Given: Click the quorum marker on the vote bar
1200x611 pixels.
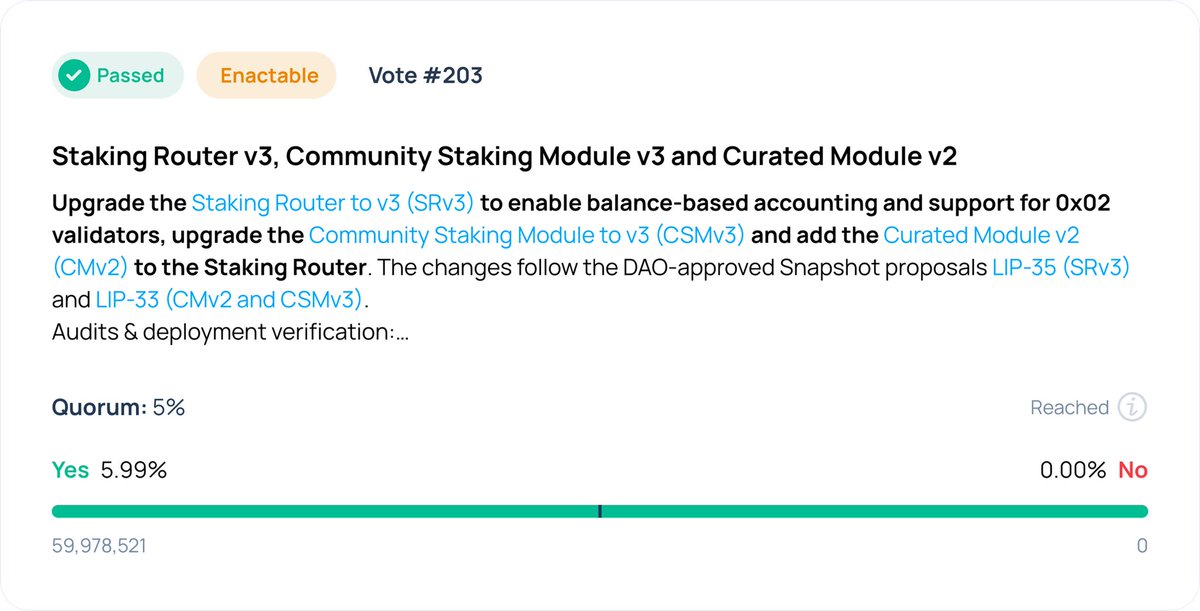Looking at the screenshot, I should 599,511.
